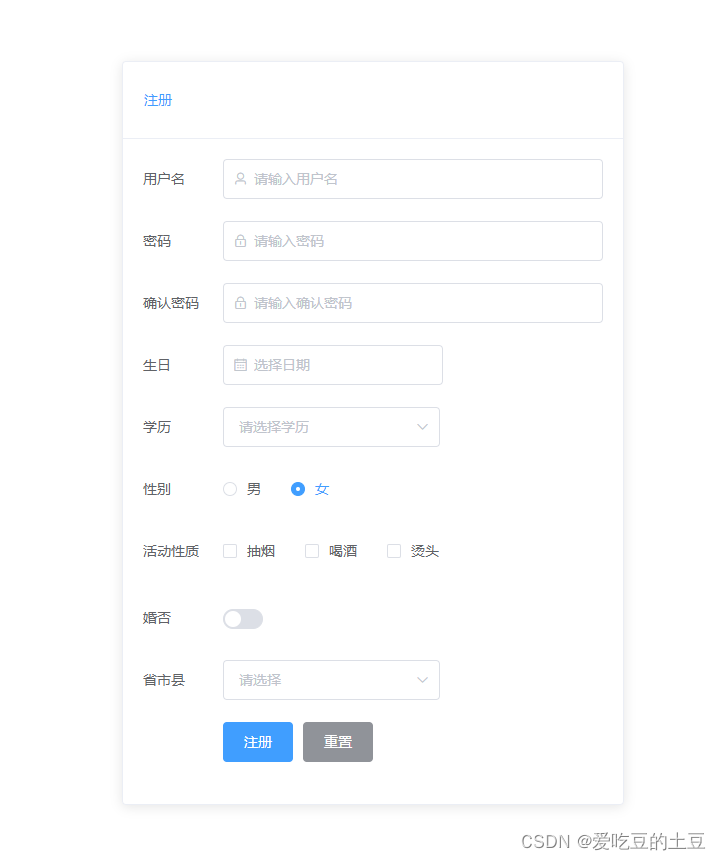
Task: Select the 女 radio button
Action: [298, 489]
